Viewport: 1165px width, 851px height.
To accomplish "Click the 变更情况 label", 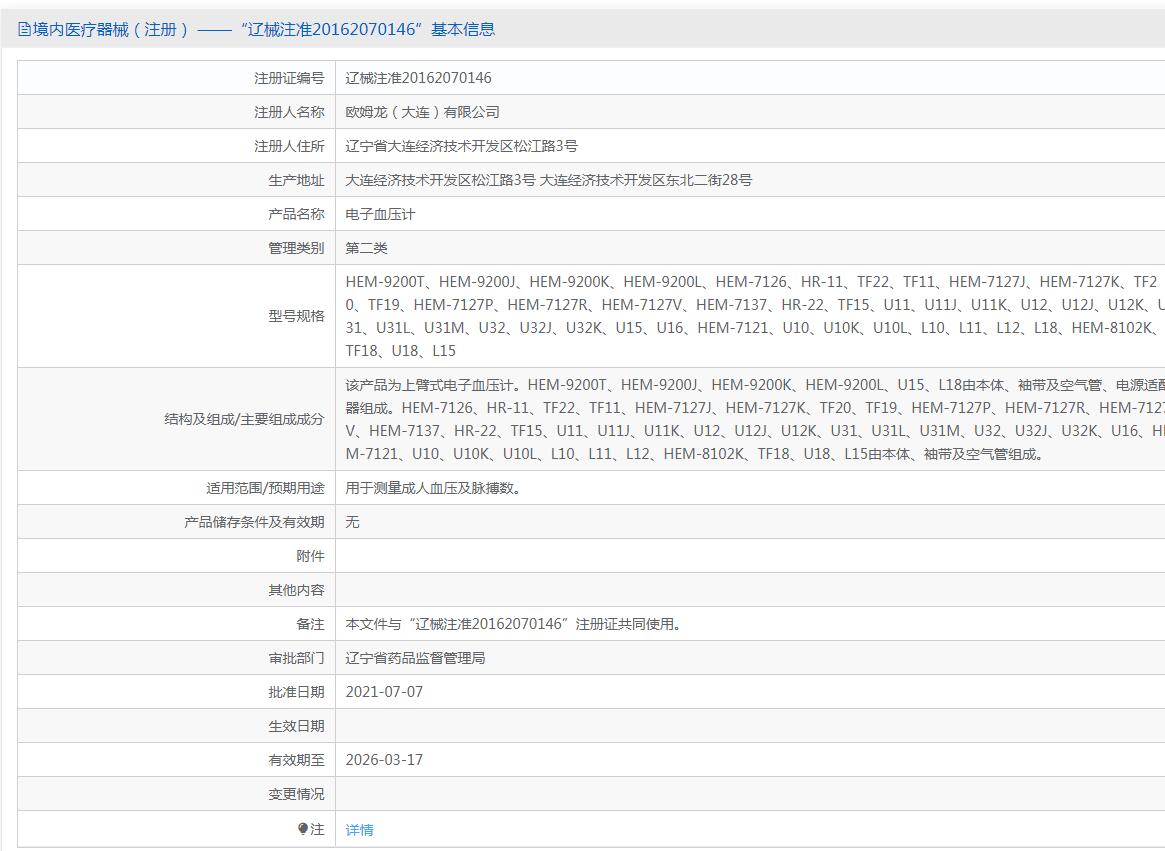I will [x=296, y=795].
